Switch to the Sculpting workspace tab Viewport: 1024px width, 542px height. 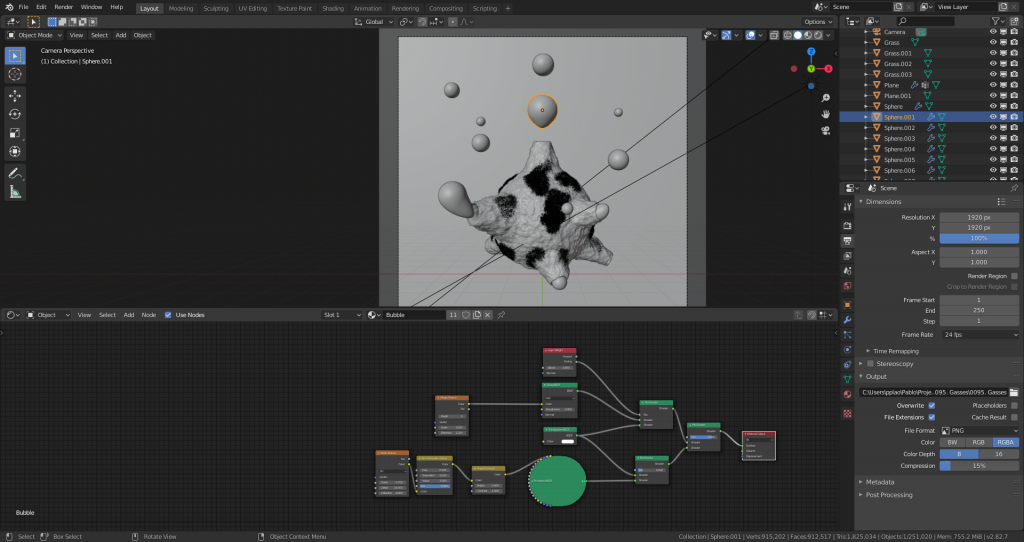215,8
